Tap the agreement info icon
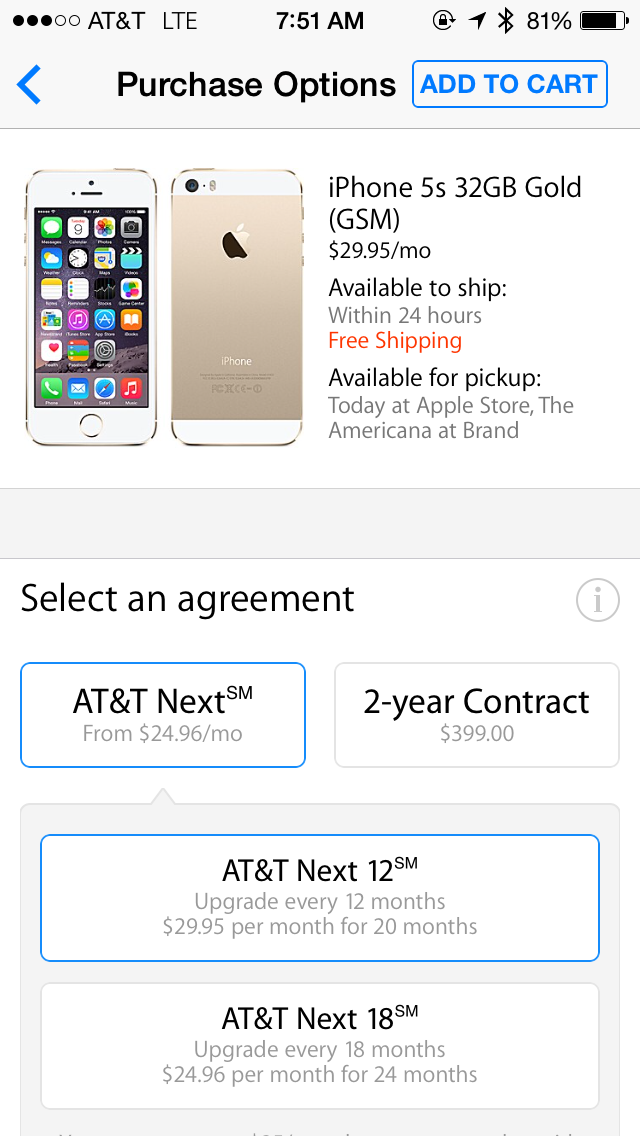 coord(597,600)
